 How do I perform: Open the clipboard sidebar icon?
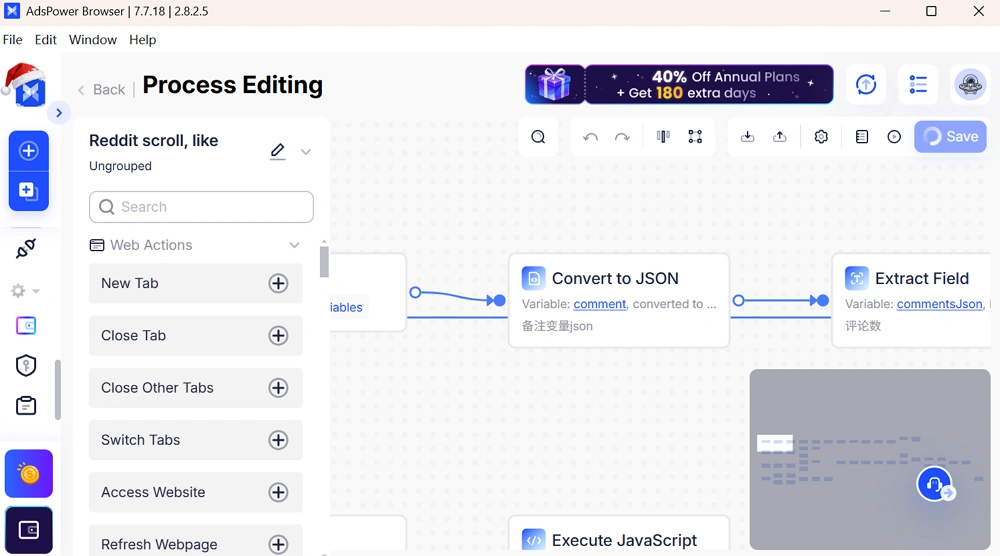(x=26, y=406)
